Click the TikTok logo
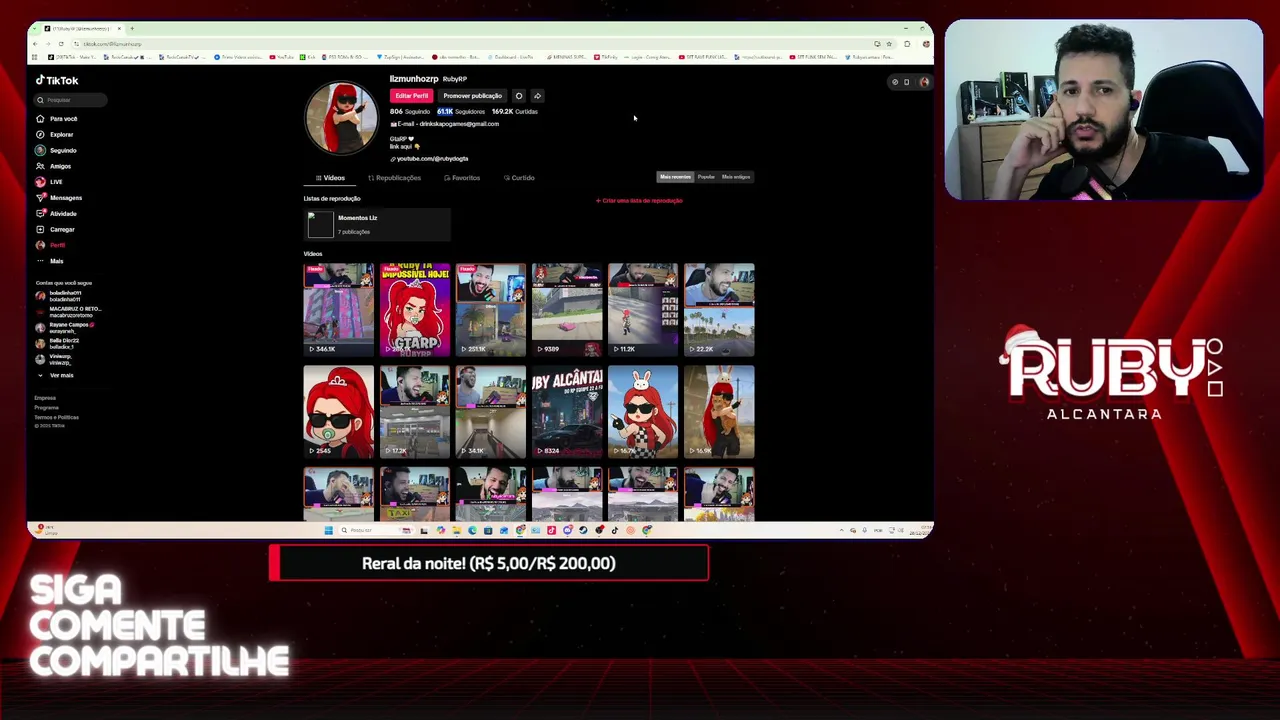Screen dimensions: 1280x720 click(57, 80)
